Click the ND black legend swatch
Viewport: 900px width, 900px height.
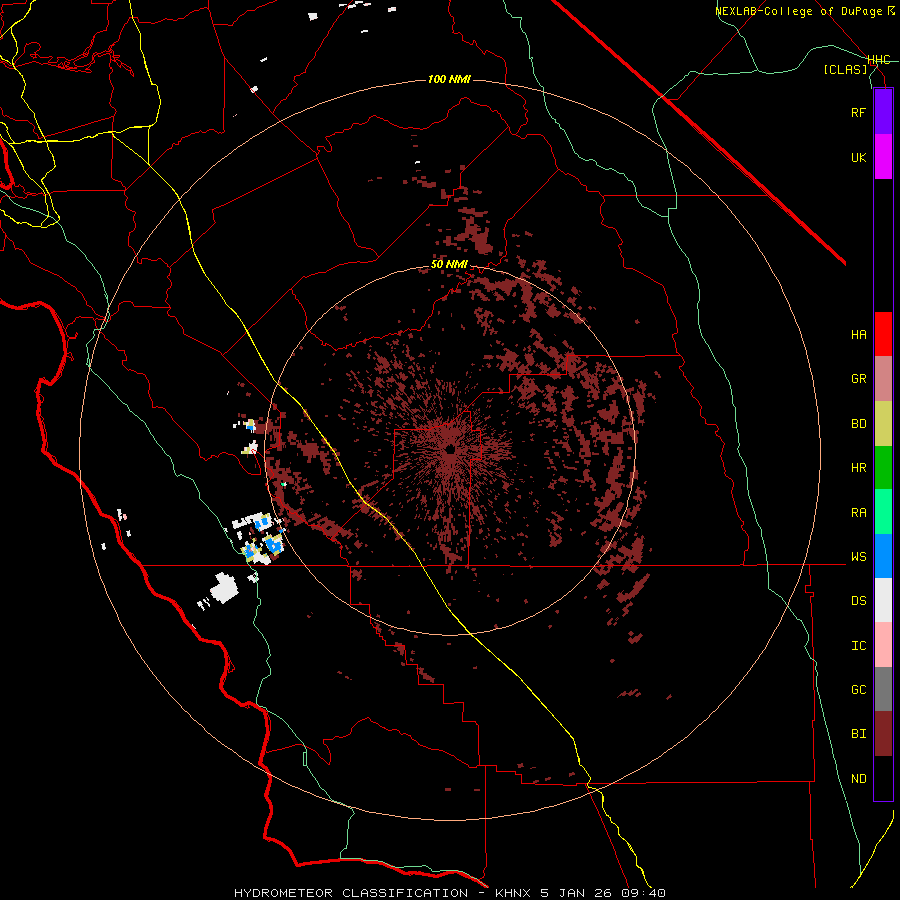point(883,778)
